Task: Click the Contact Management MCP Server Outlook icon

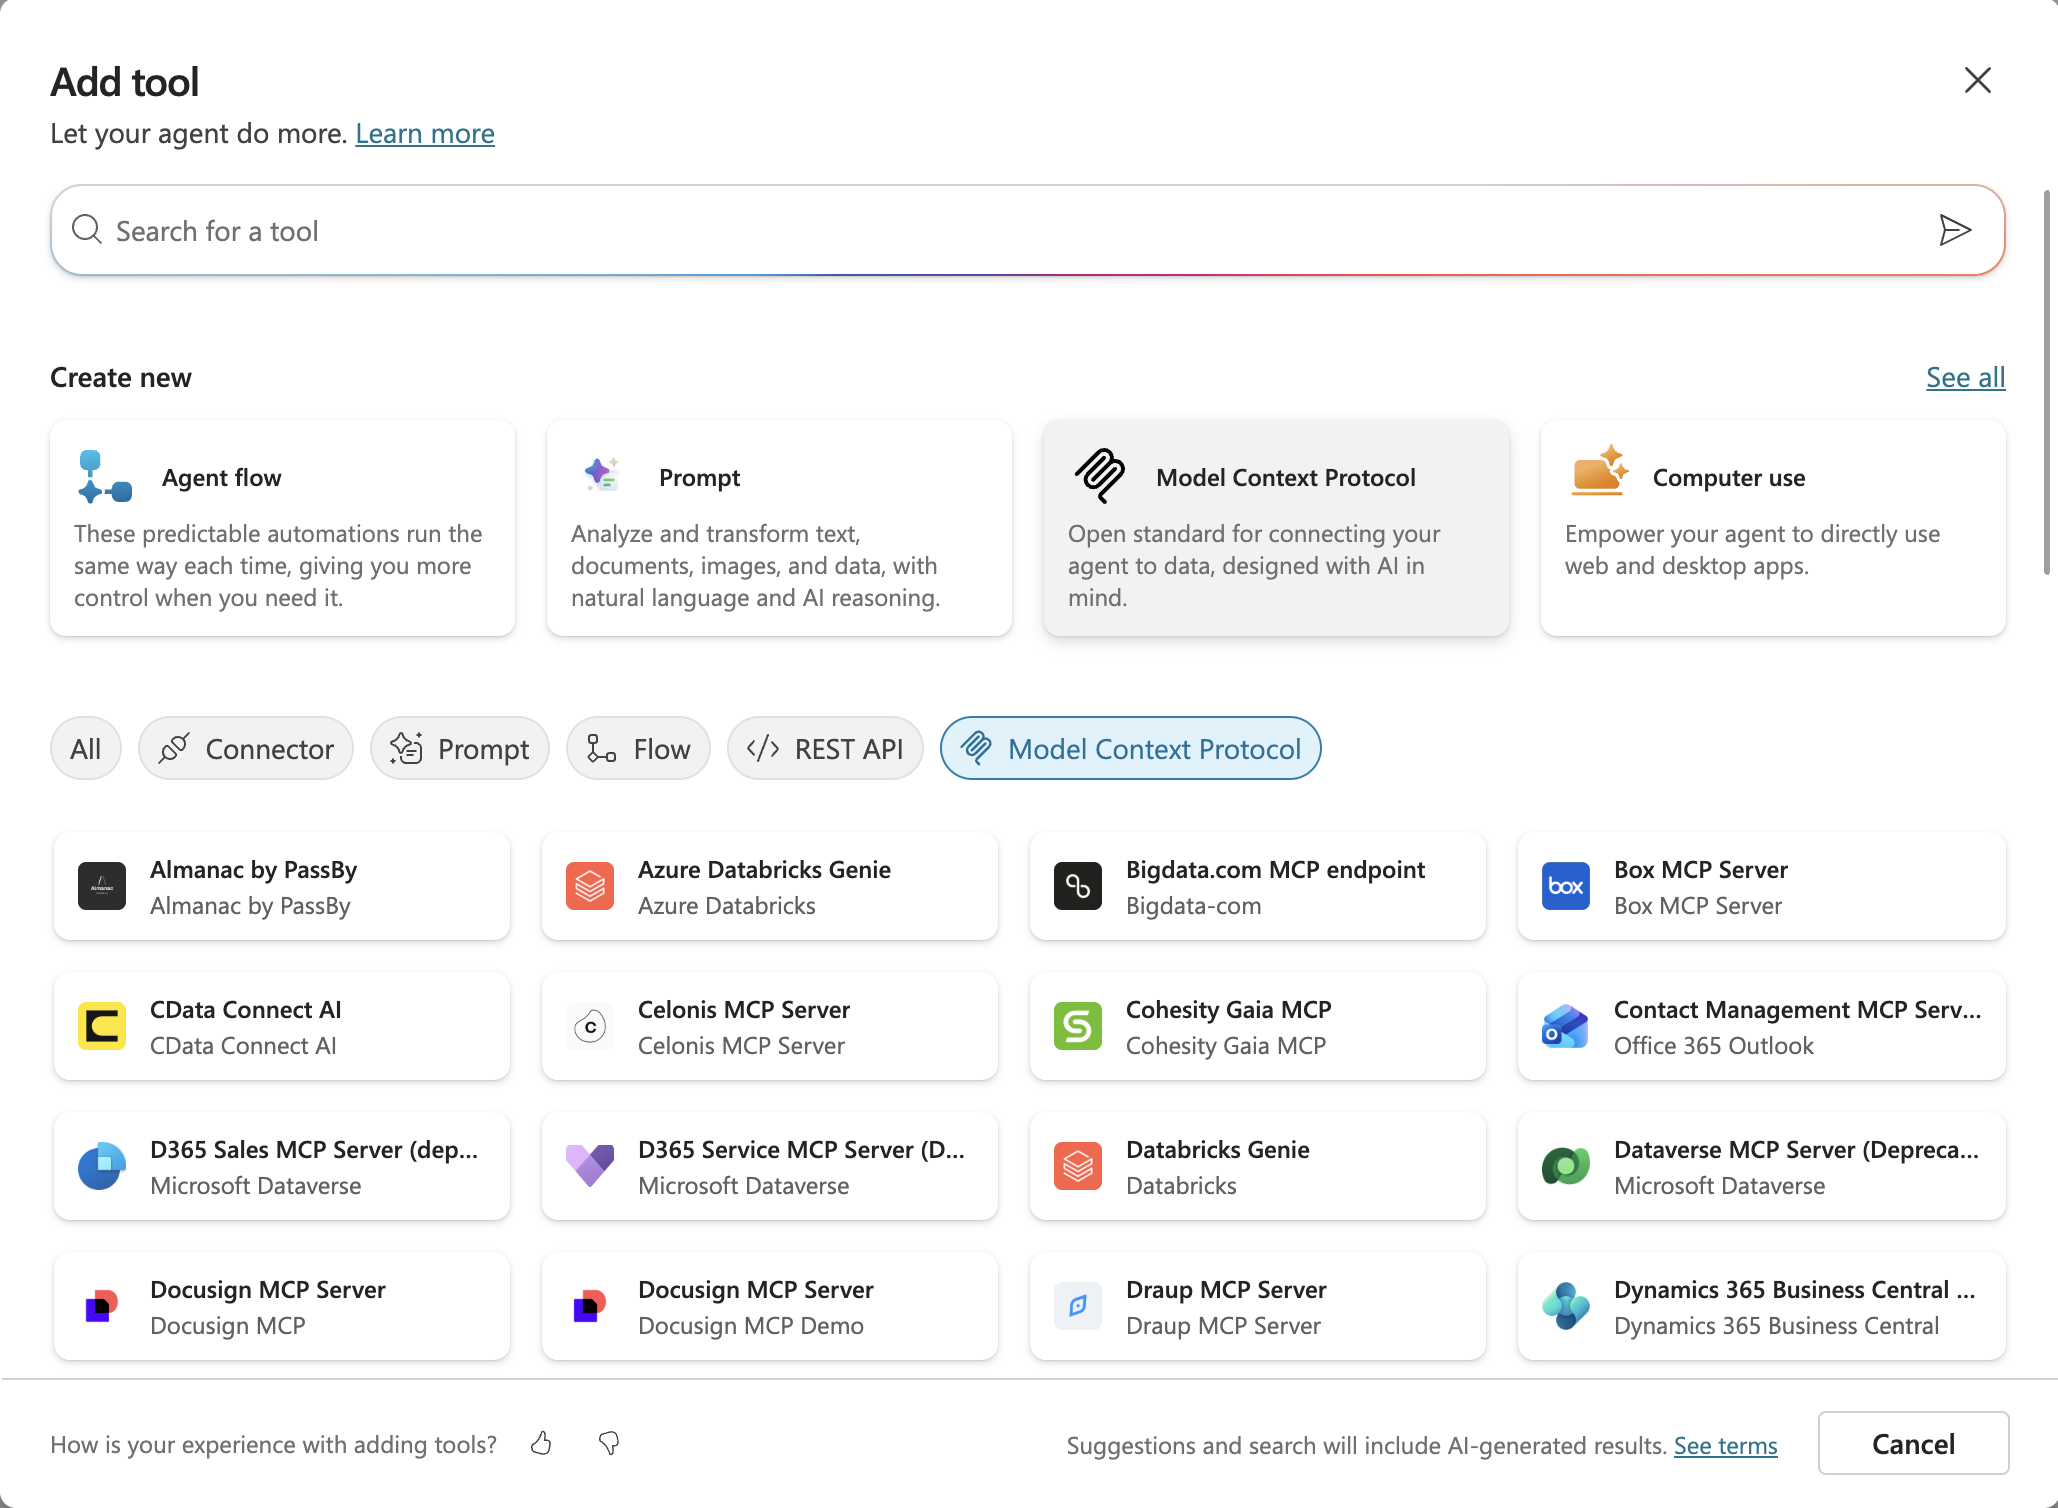Action: point(1566,1026)
